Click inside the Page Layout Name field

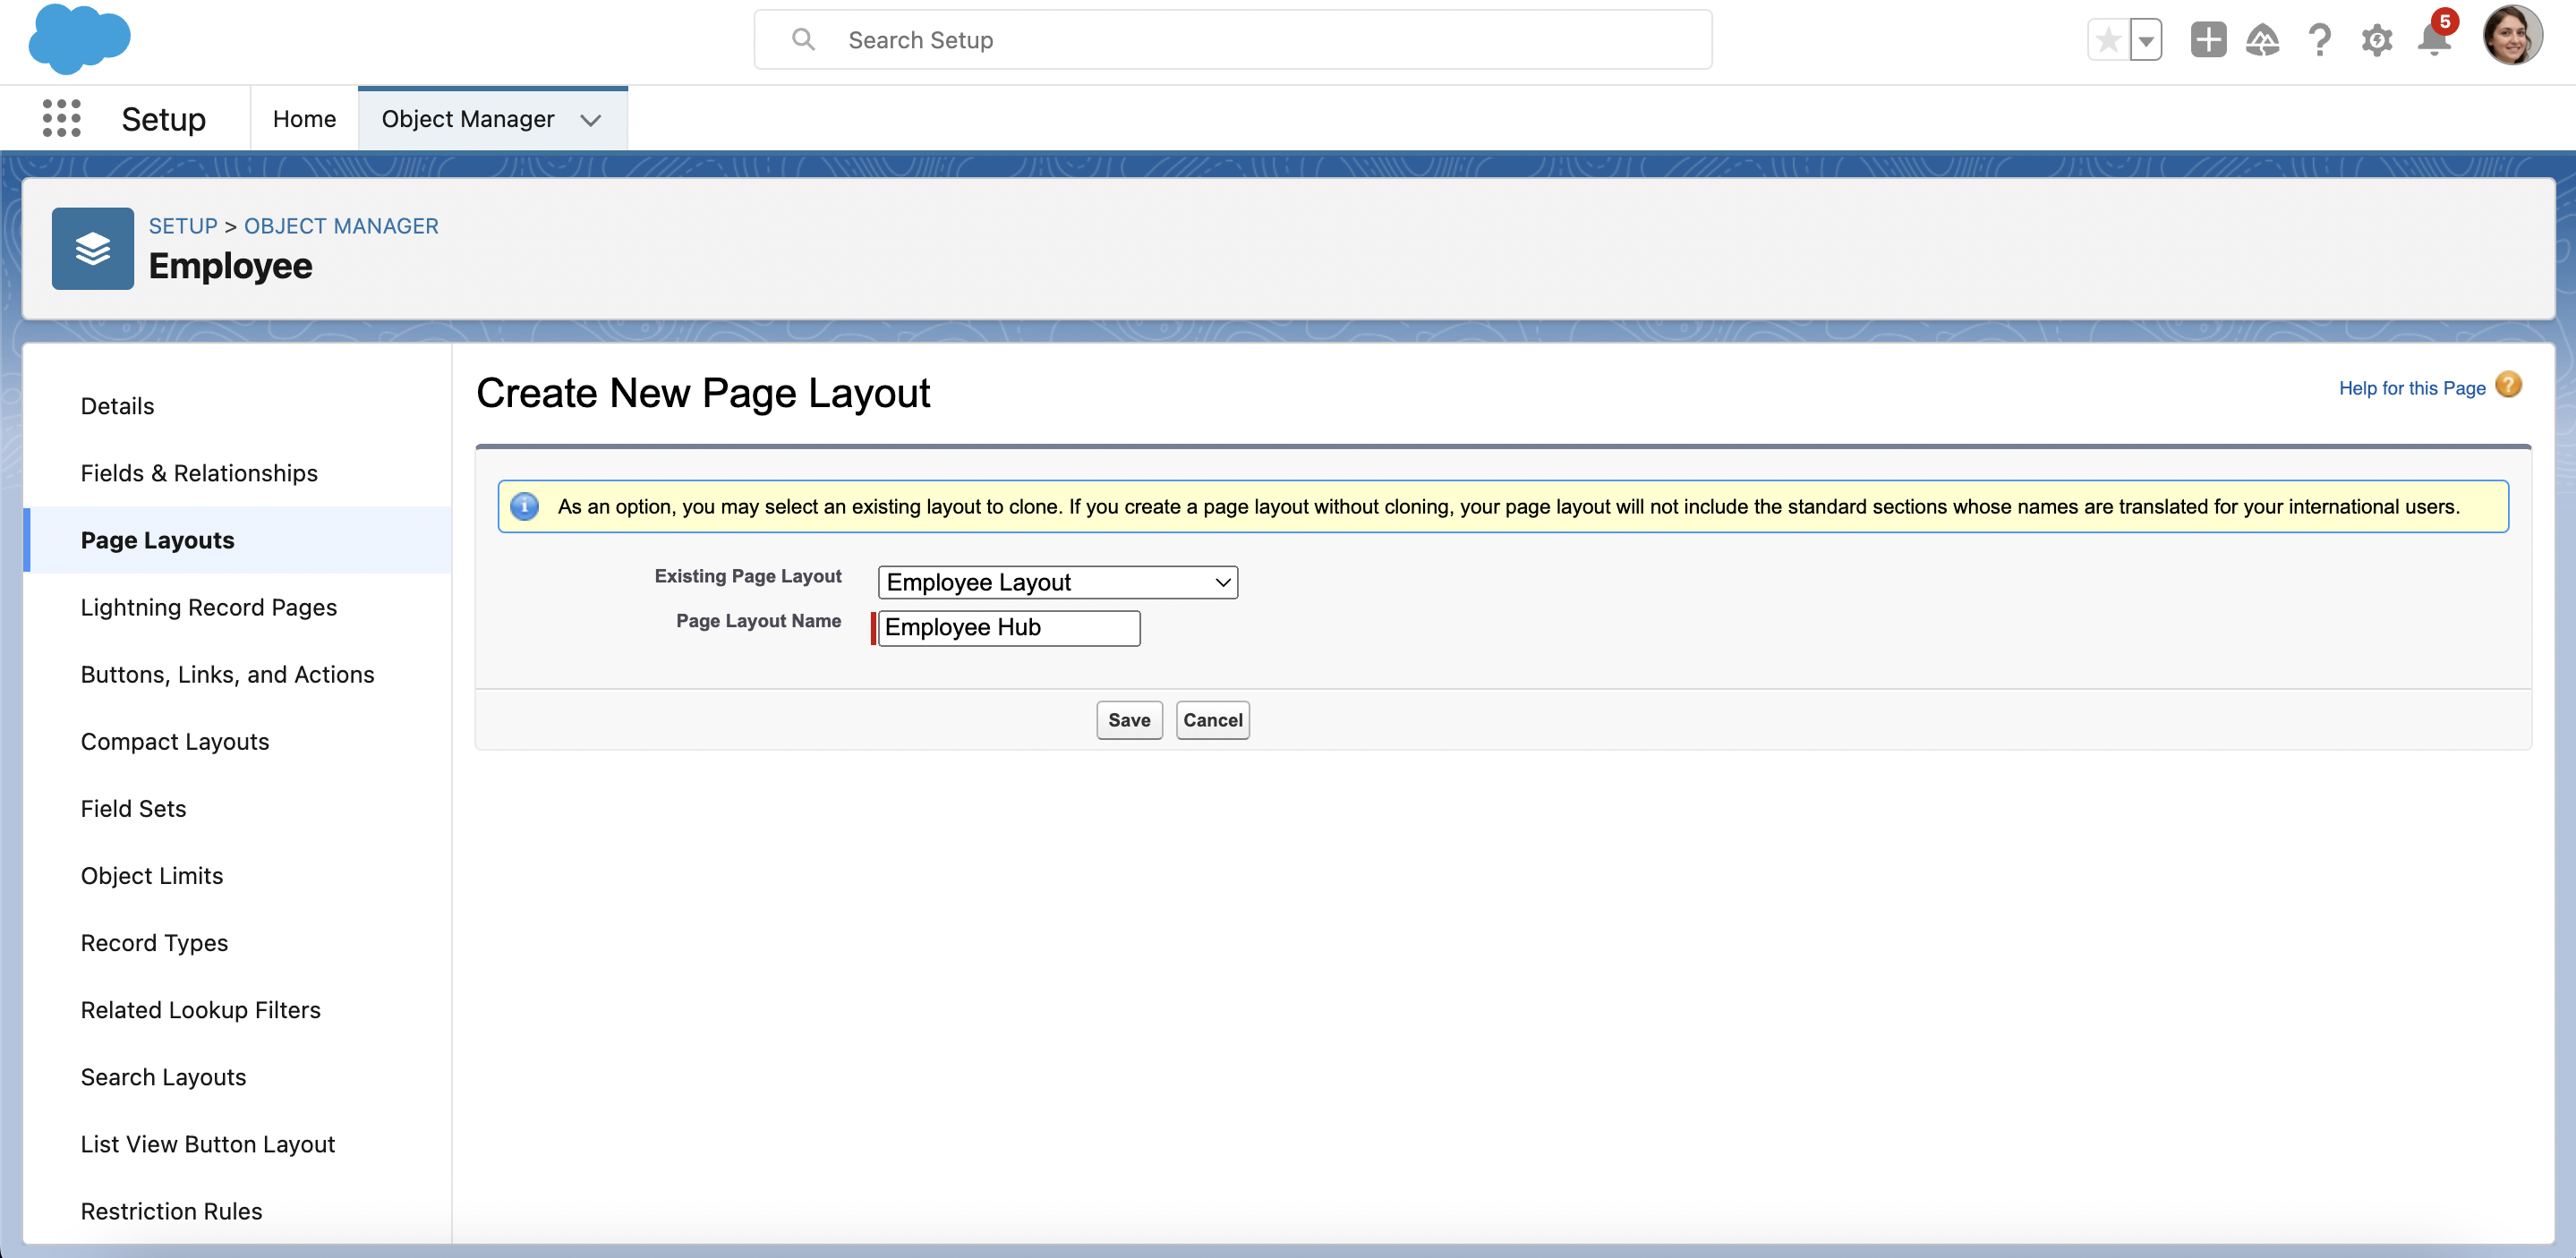click(1006, 627)
